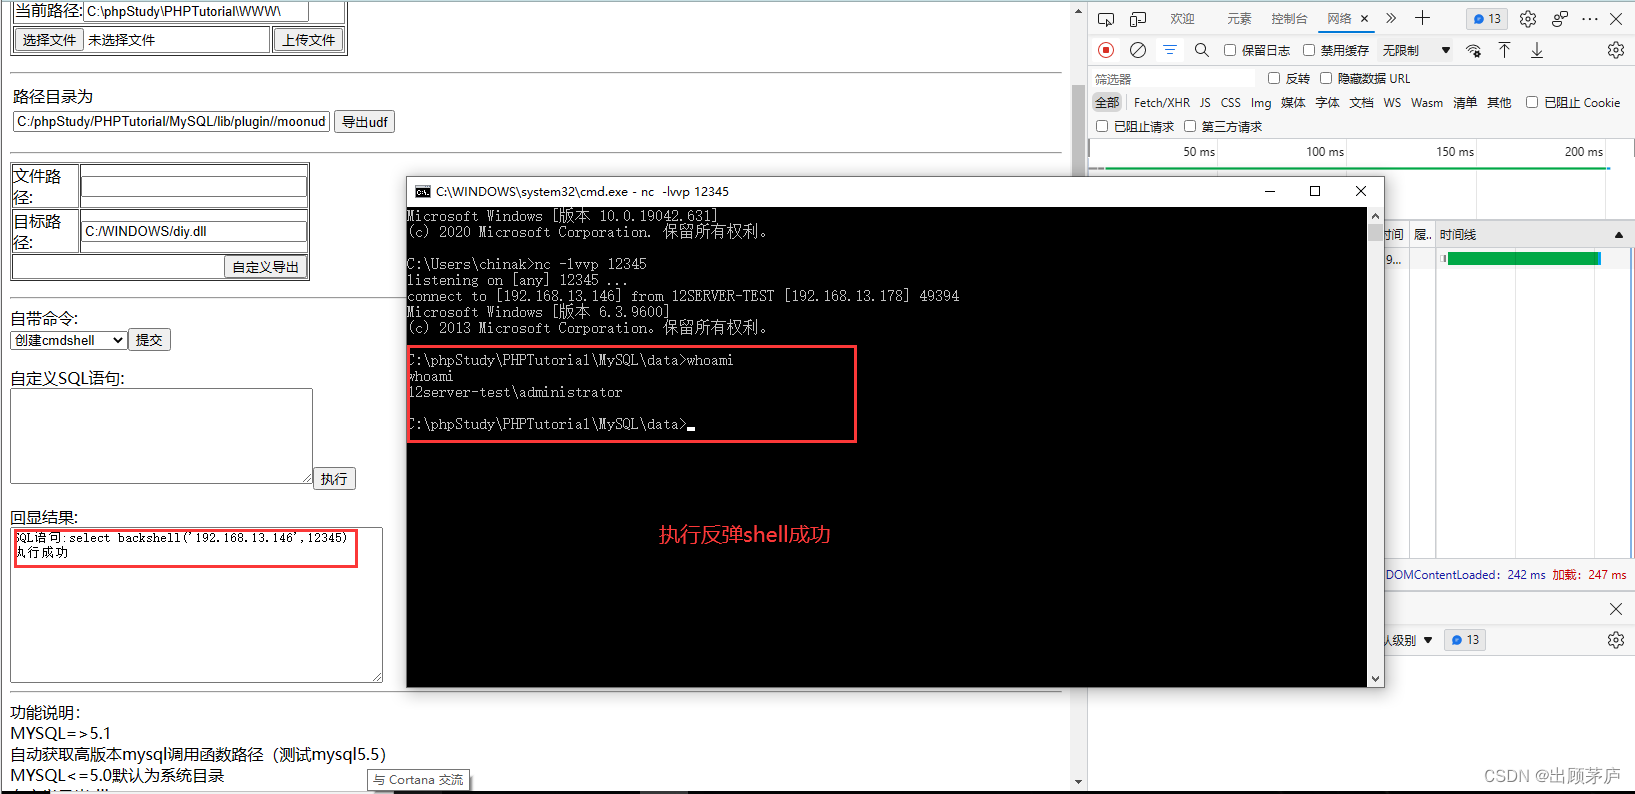Stop recording the network log
1635x794 pixels.
1106,50
